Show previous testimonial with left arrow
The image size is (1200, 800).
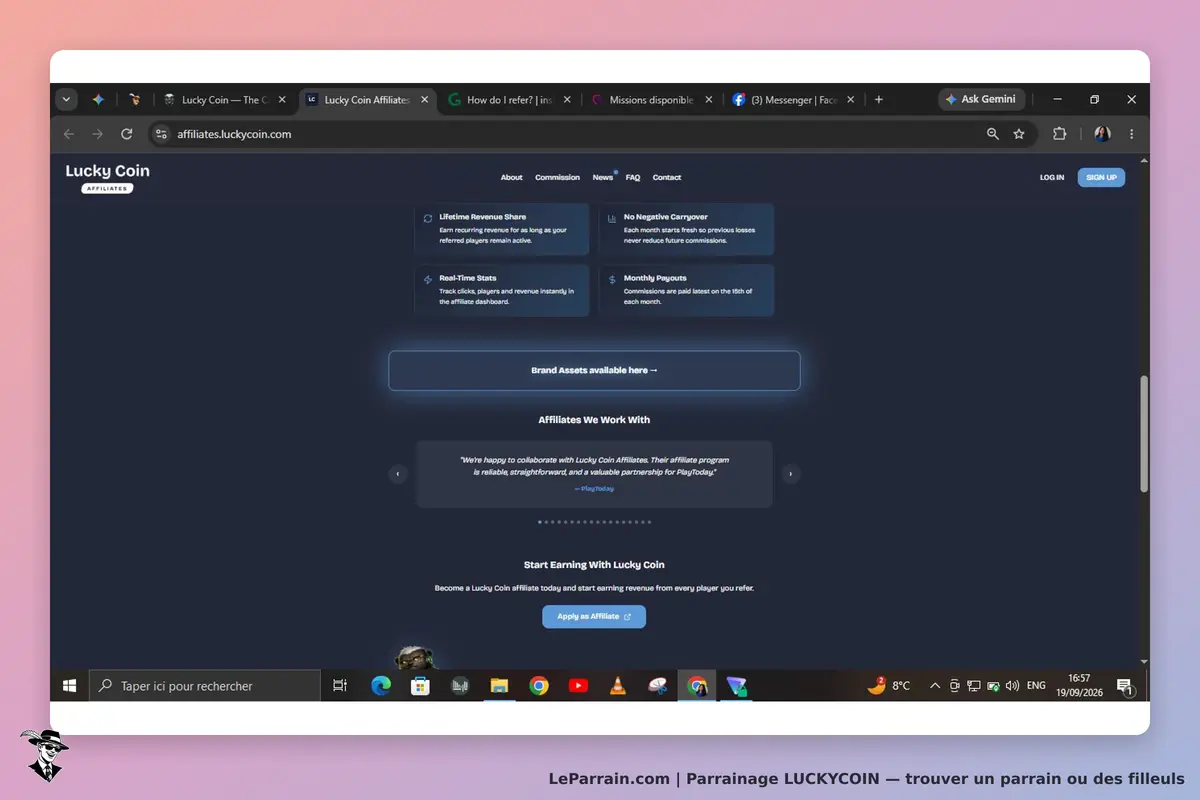click(398, 474)
